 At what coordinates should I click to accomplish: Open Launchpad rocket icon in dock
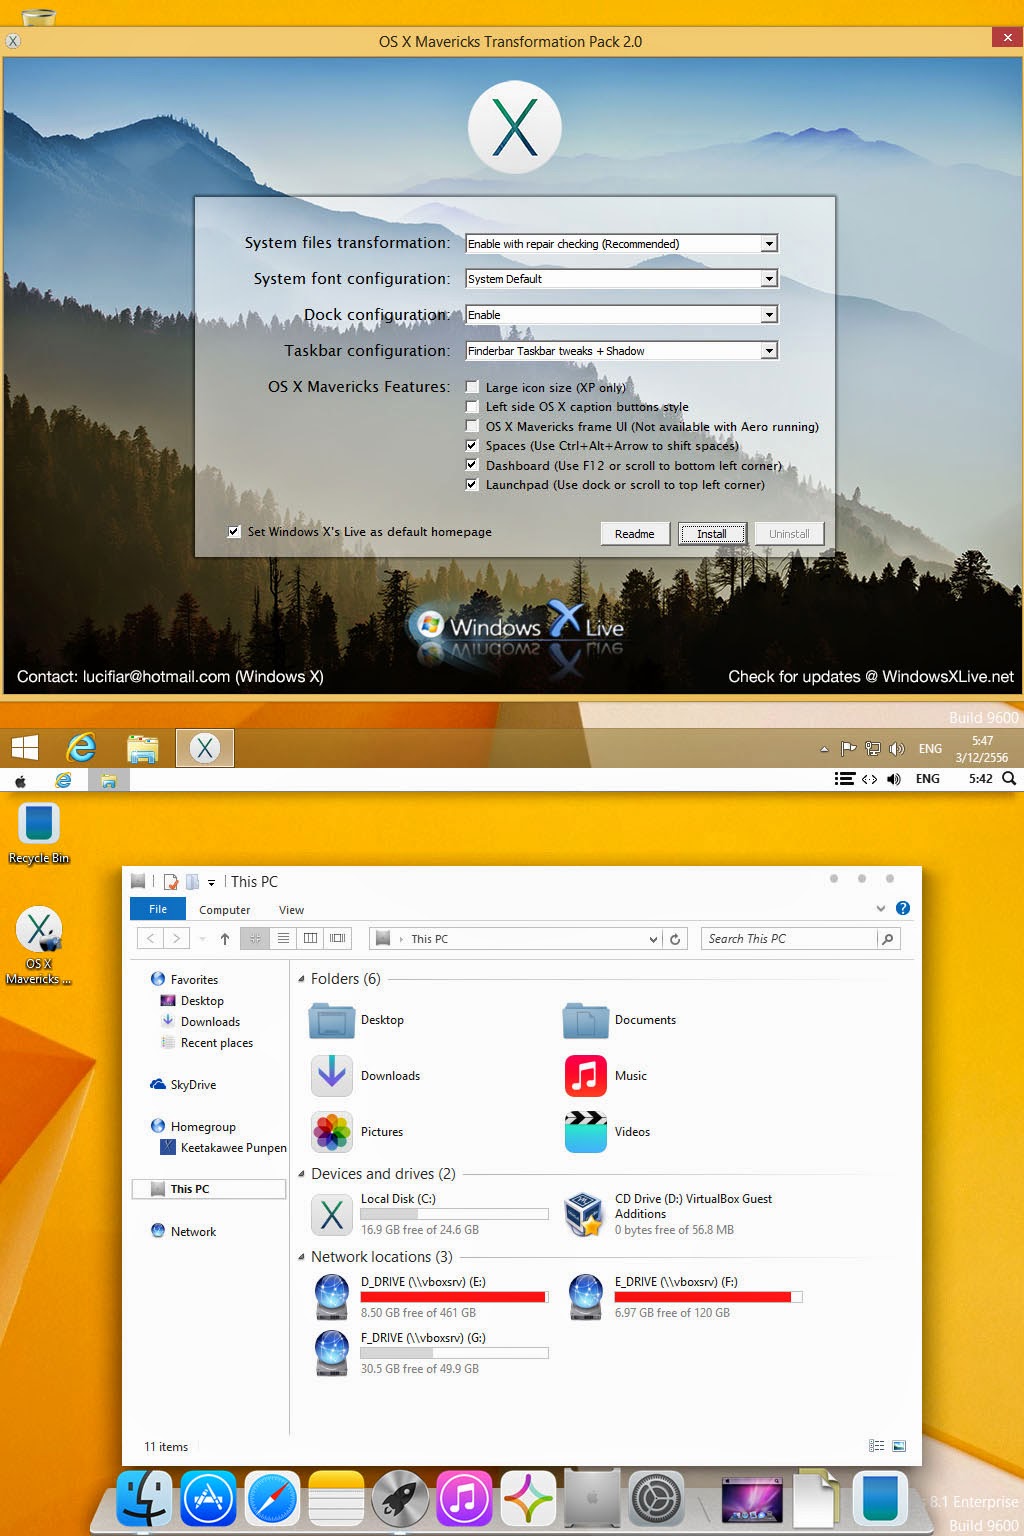[x=400, y=1499]
